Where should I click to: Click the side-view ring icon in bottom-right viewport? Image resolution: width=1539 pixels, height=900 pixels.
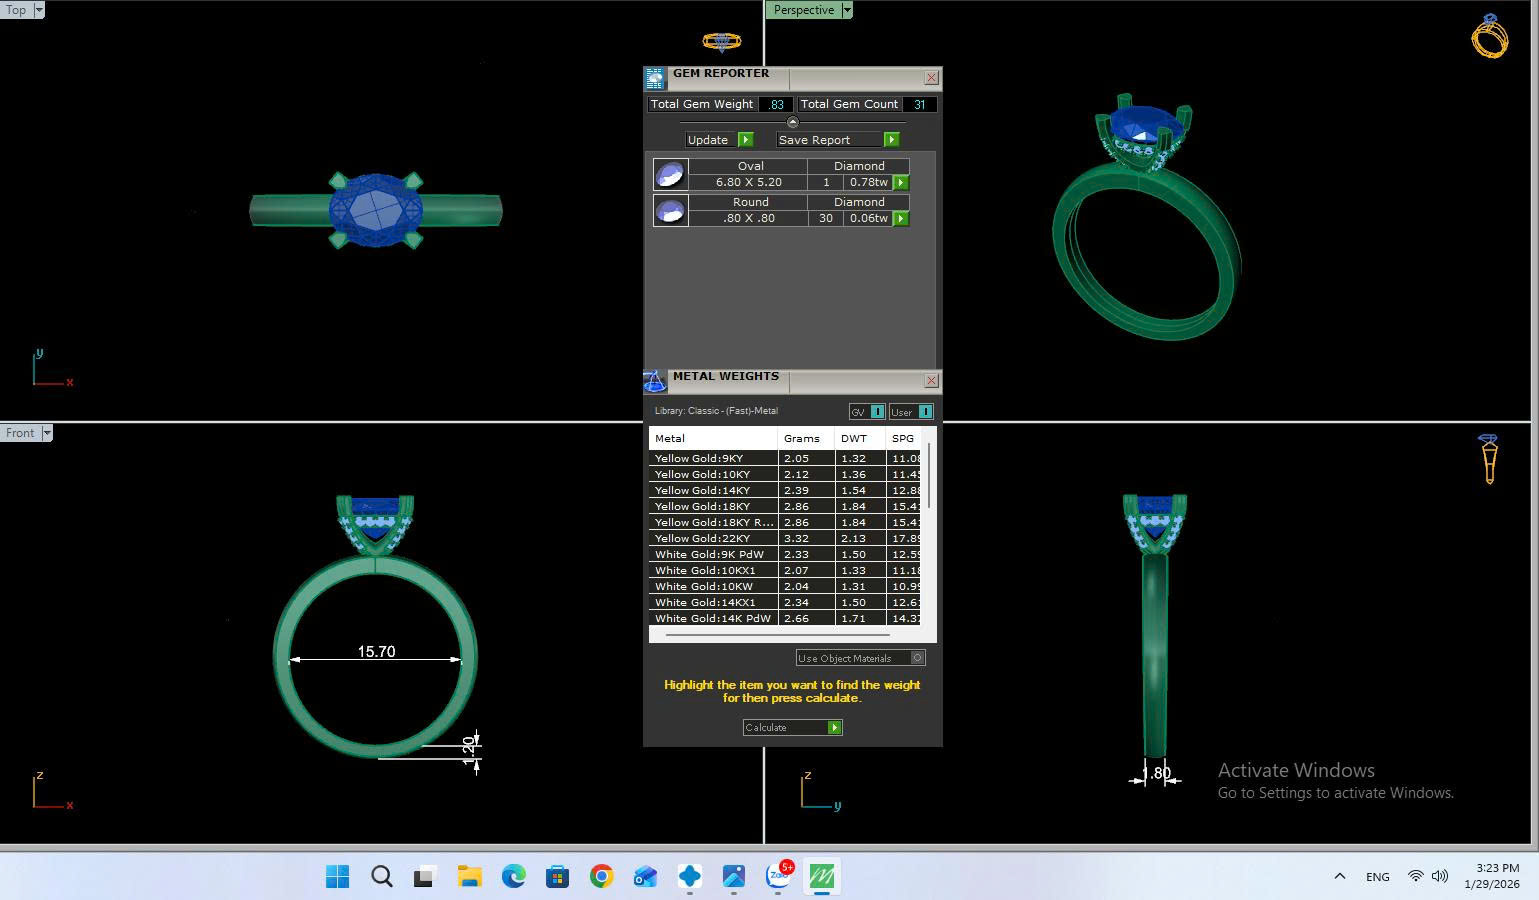[1489, 459]
